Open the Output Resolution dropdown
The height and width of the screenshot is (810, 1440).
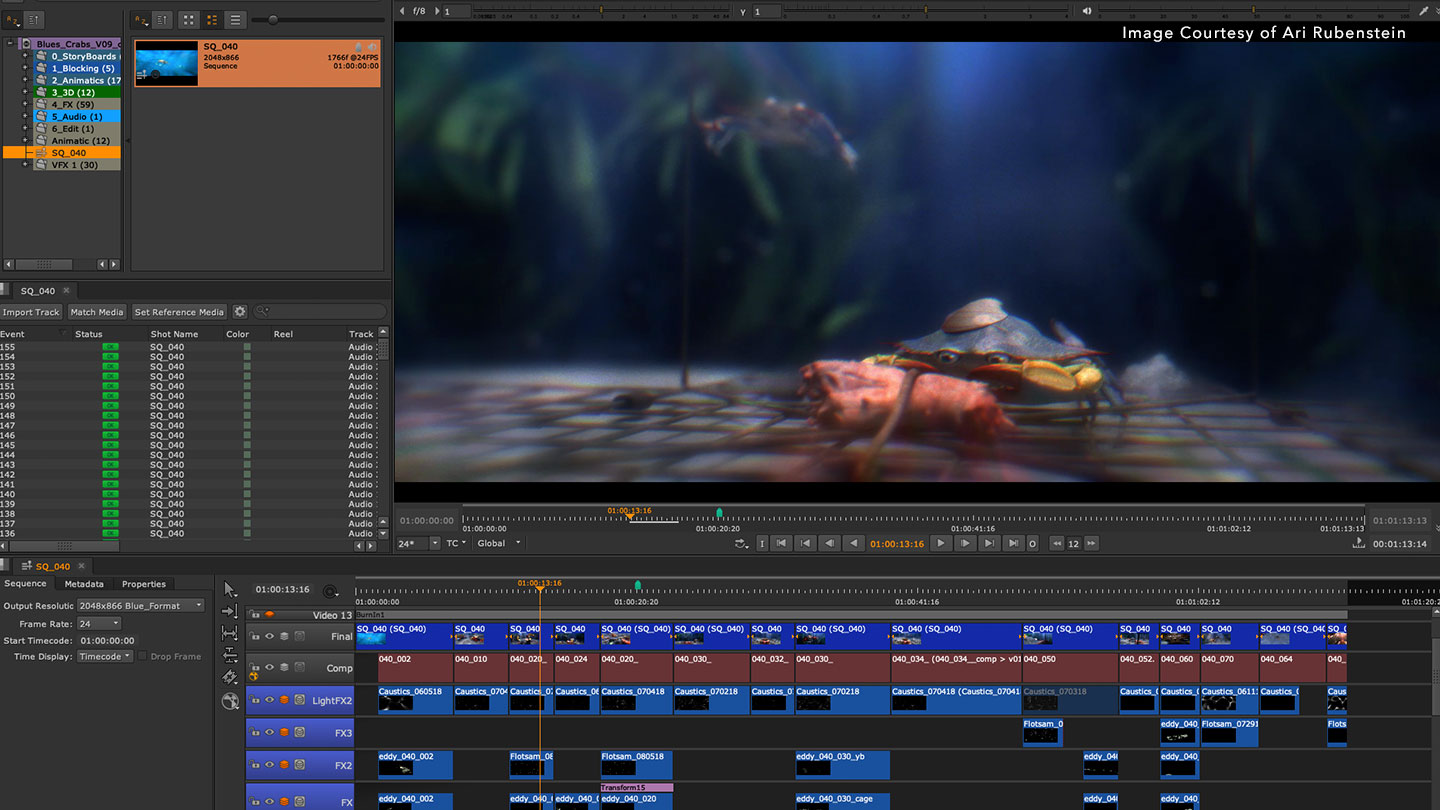(x=141, y=606)
